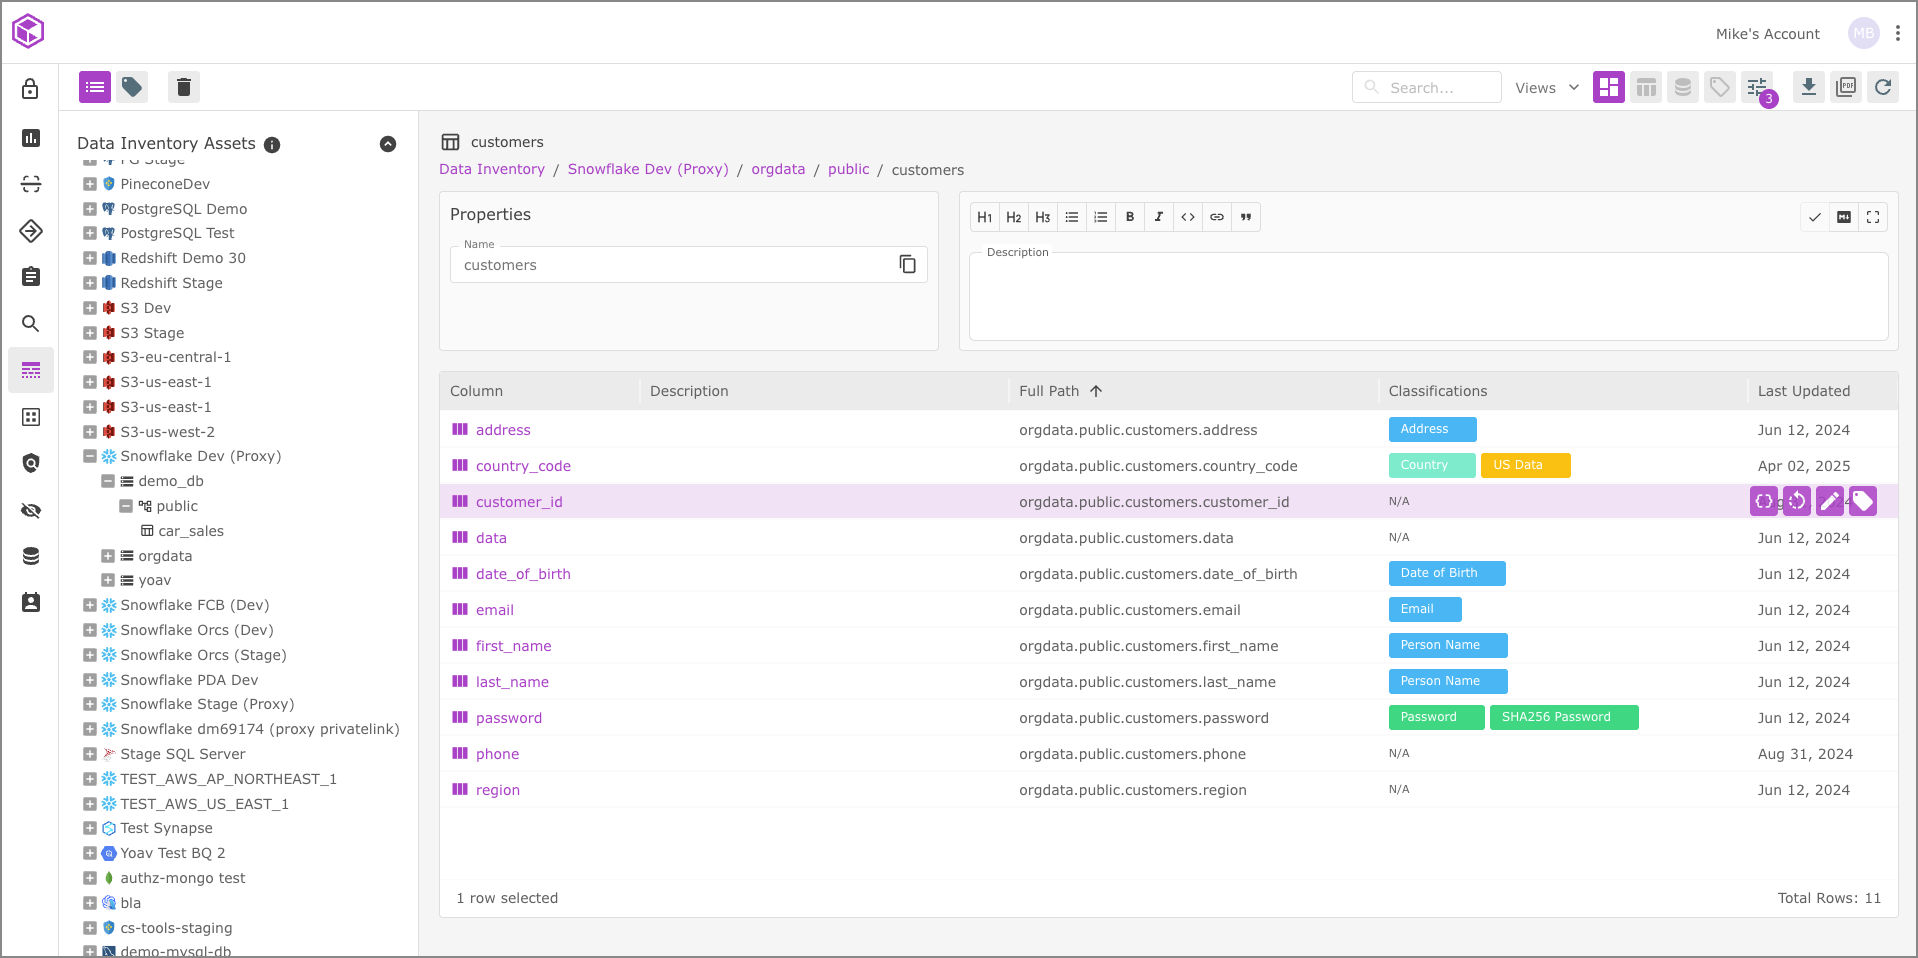
Task: Click the Column header in table
Action: click(x=476, y=391)
